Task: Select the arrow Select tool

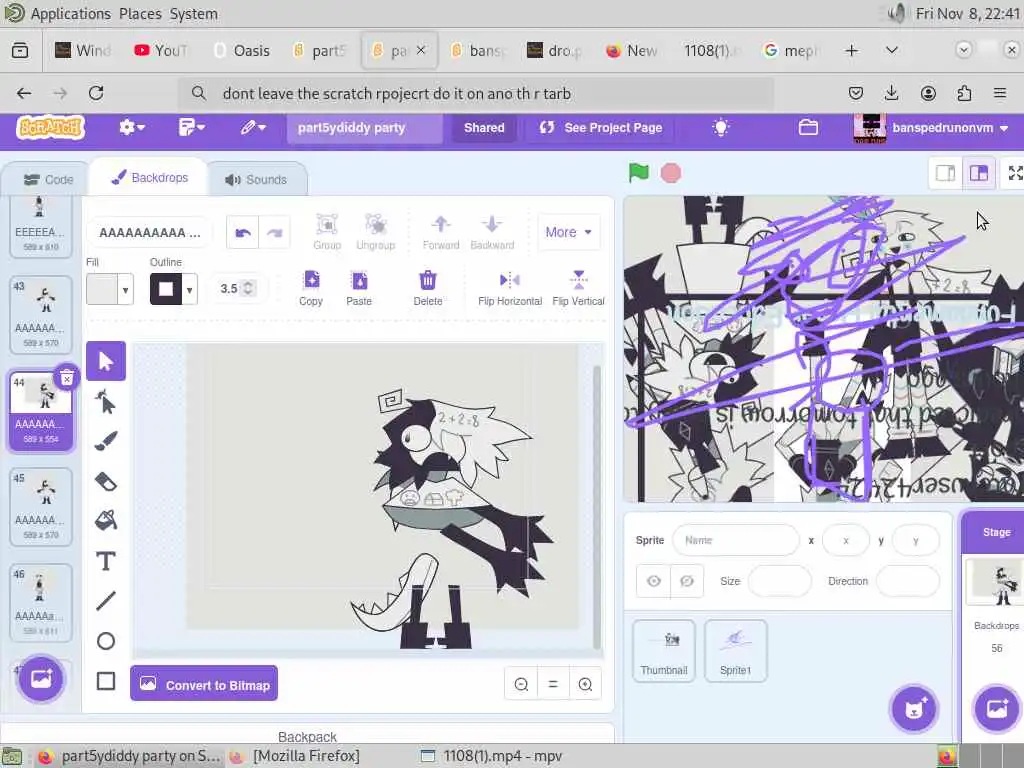Action: click(106, 361)
